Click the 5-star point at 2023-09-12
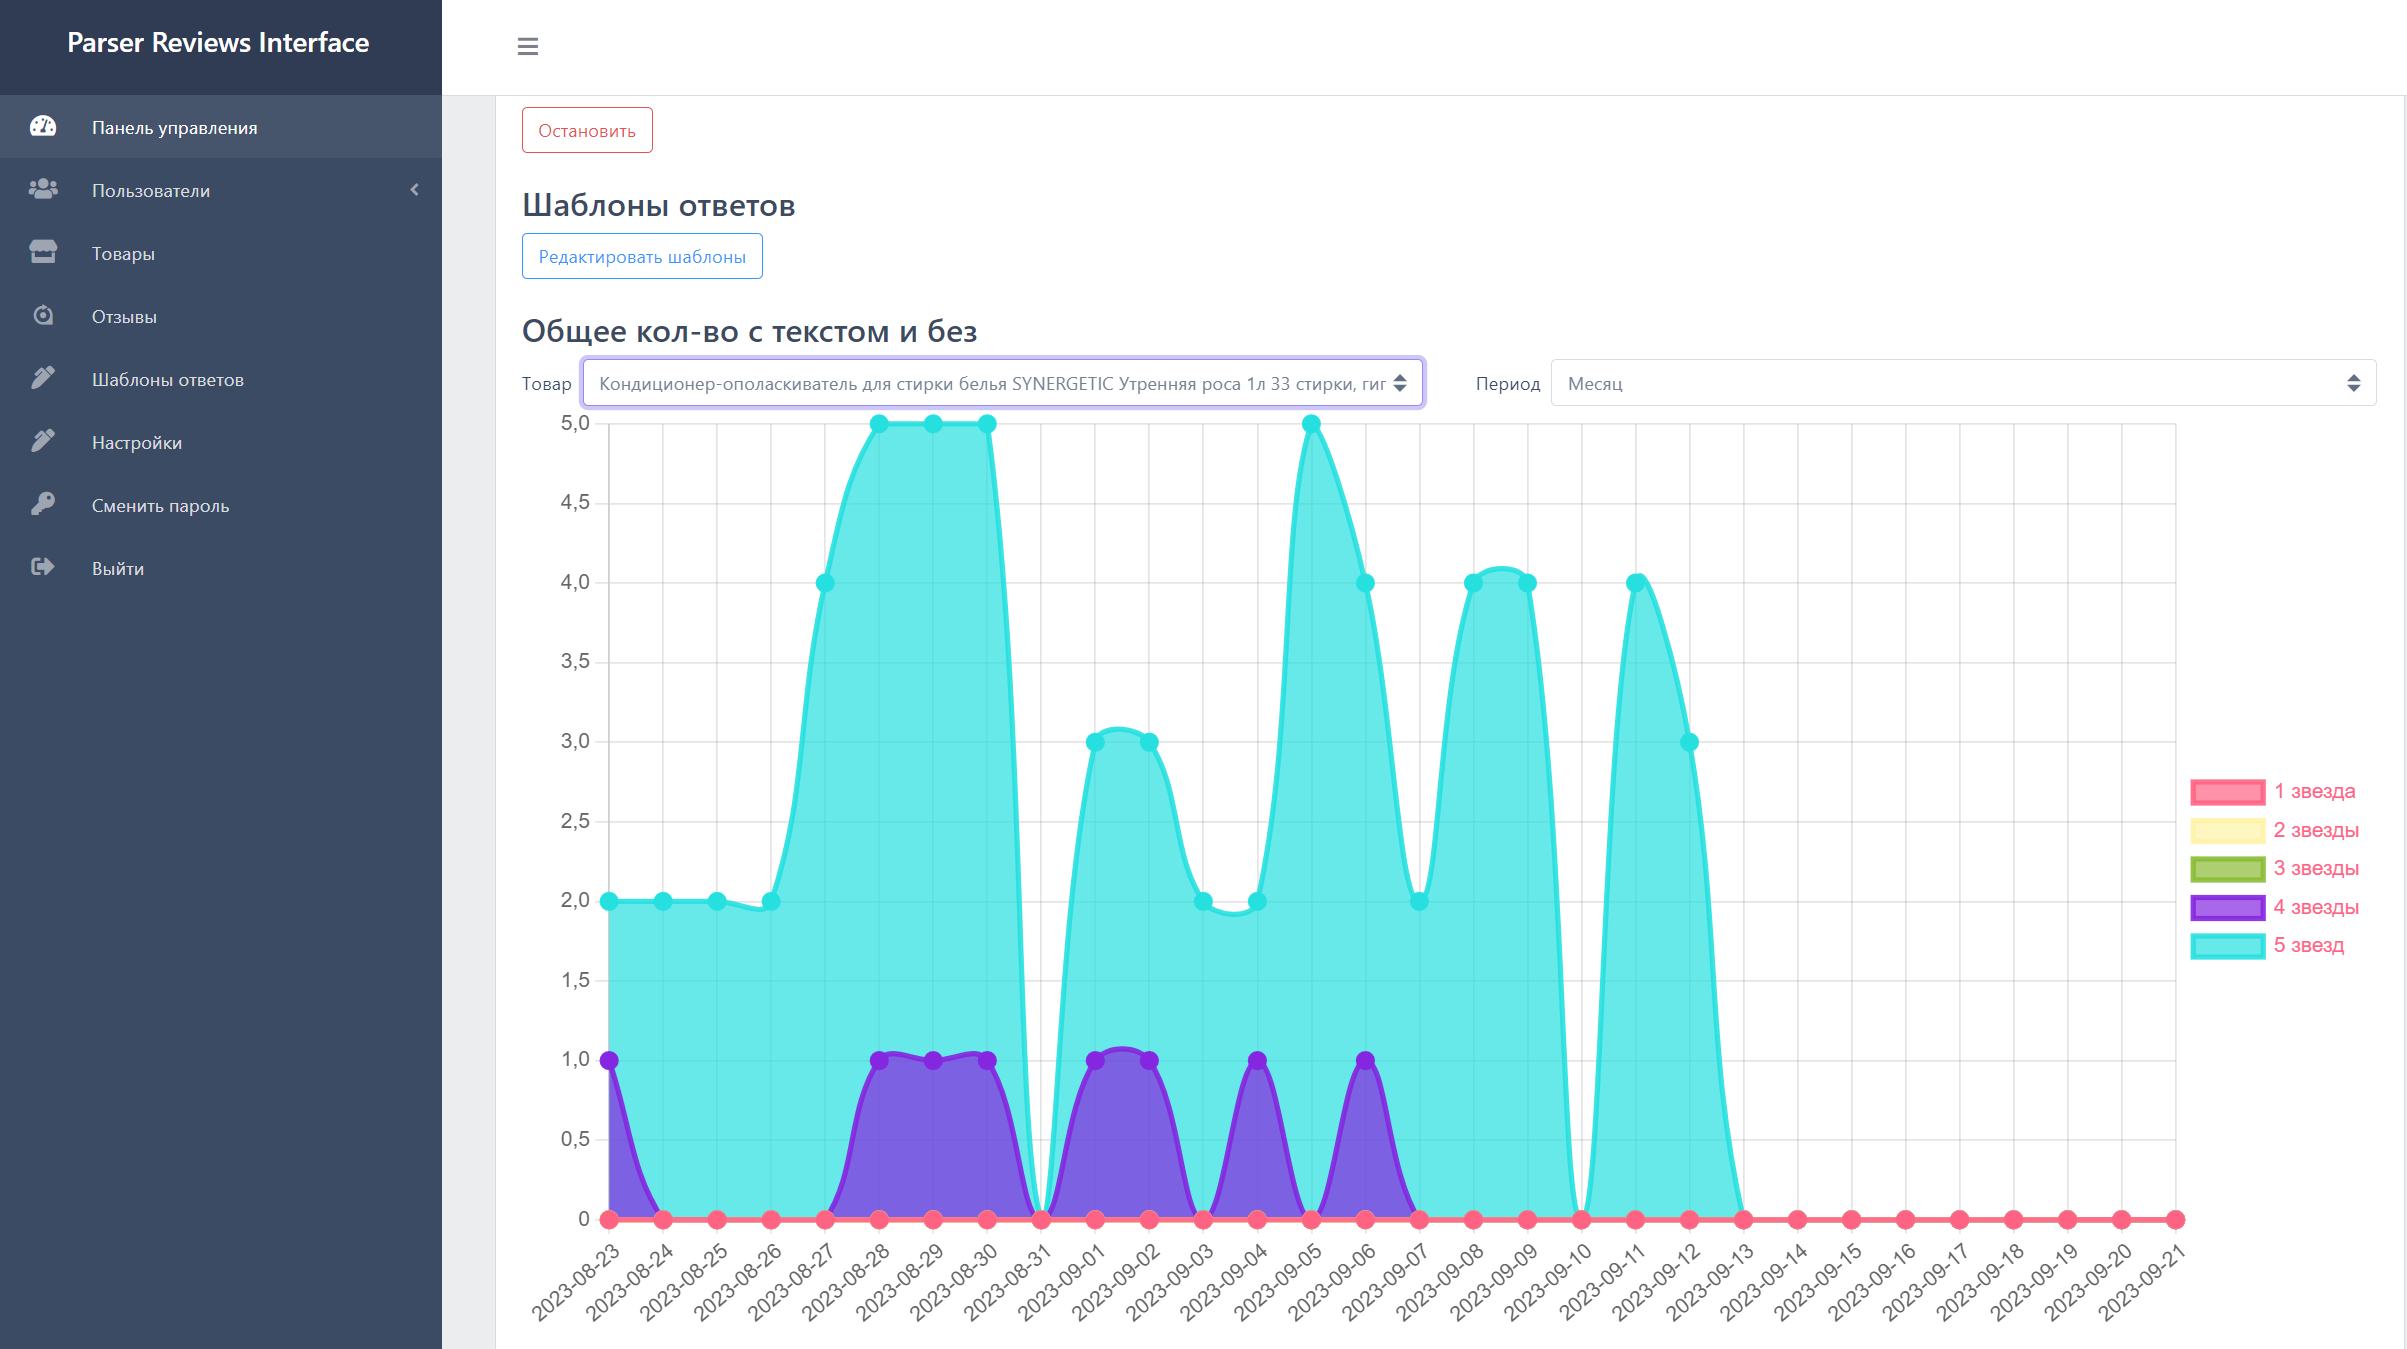This screenshot has height=1349, width=2407. [1689, 742]
